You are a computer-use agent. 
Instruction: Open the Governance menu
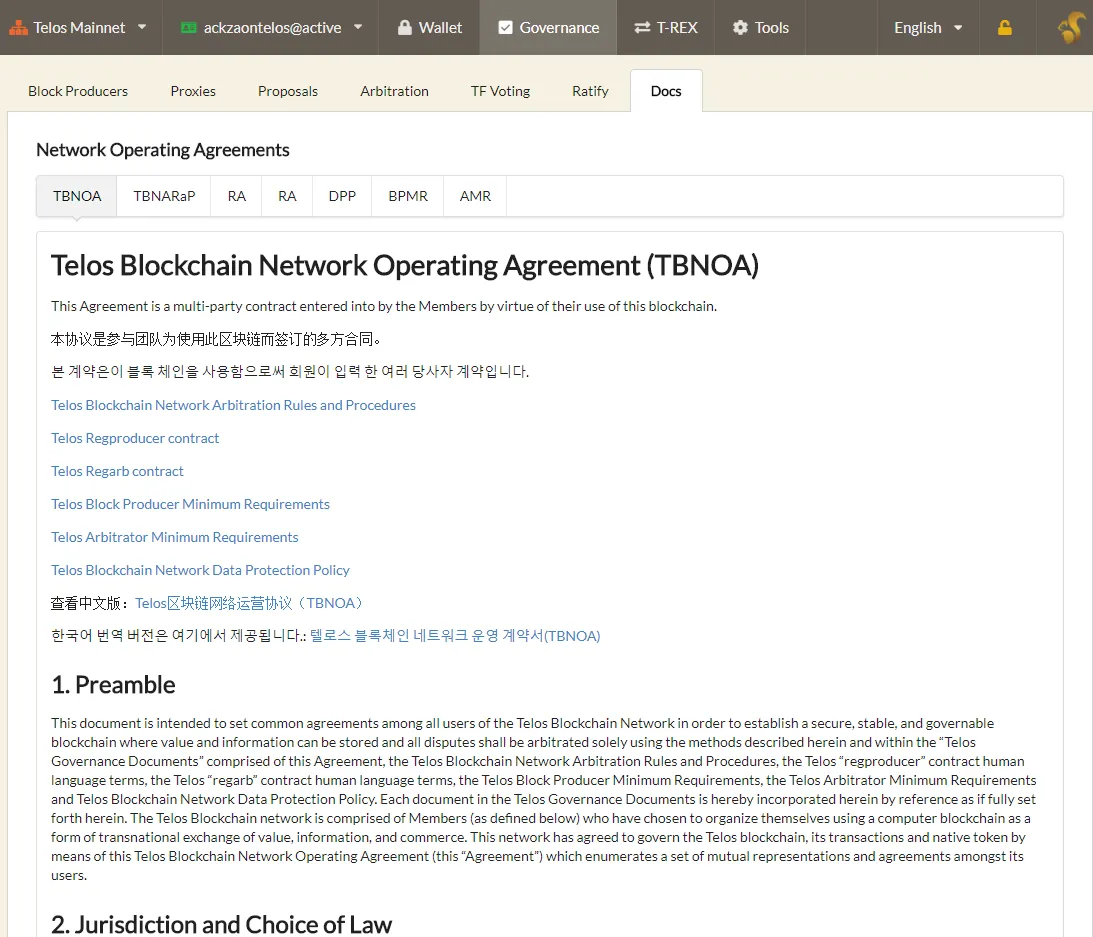tap(549, 28)
